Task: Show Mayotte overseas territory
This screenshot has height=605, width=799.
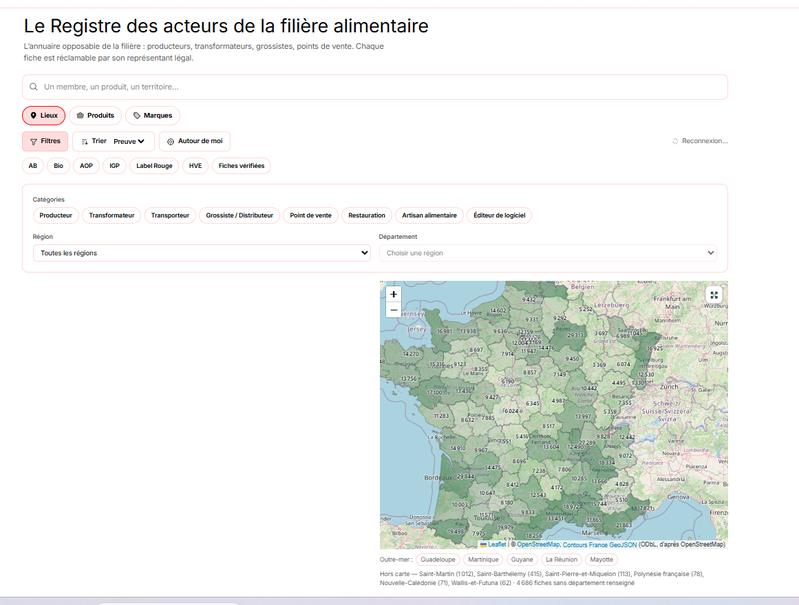Action: [601, 560]
